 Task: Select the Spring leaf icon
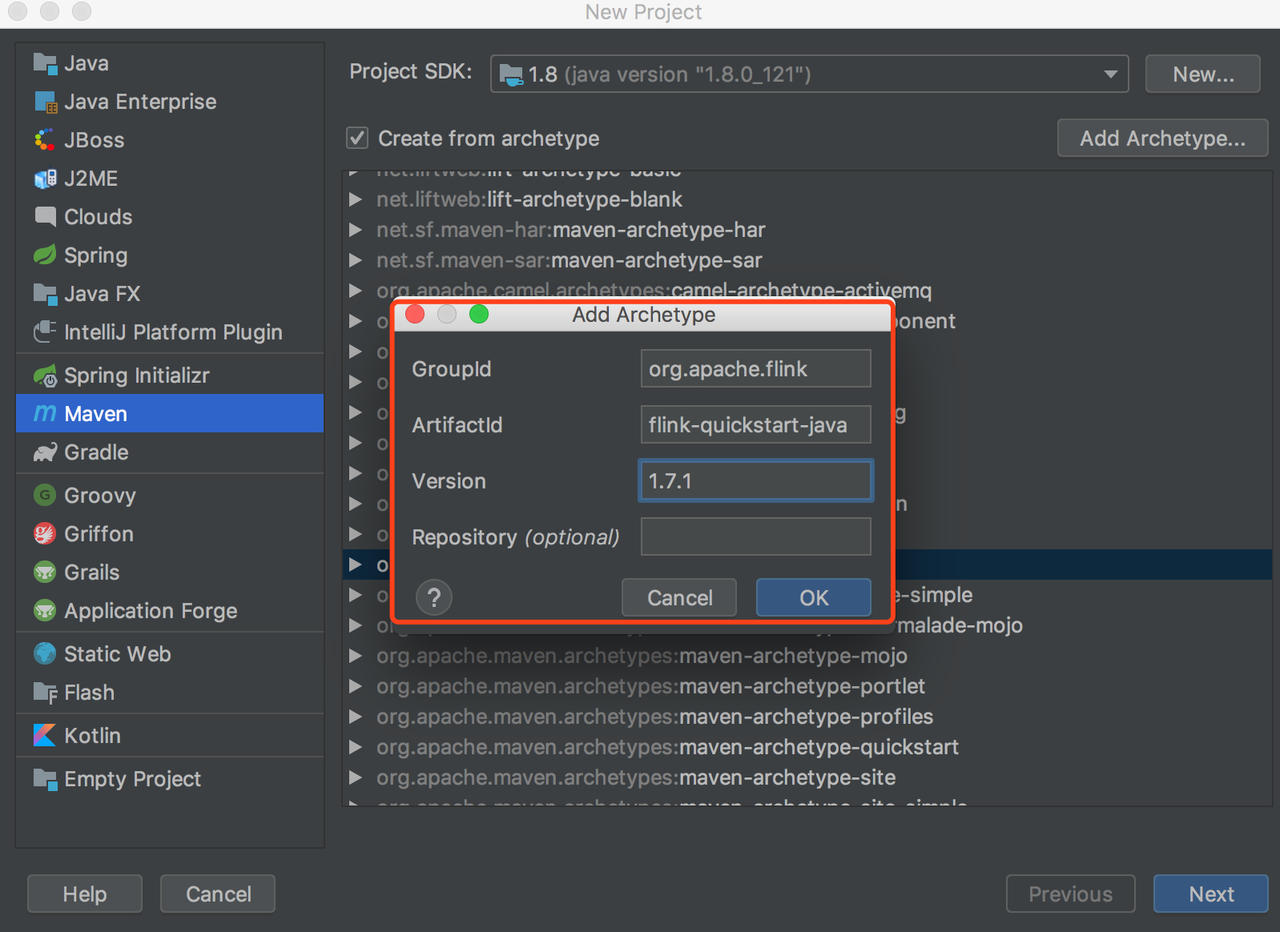pos(45,255)
